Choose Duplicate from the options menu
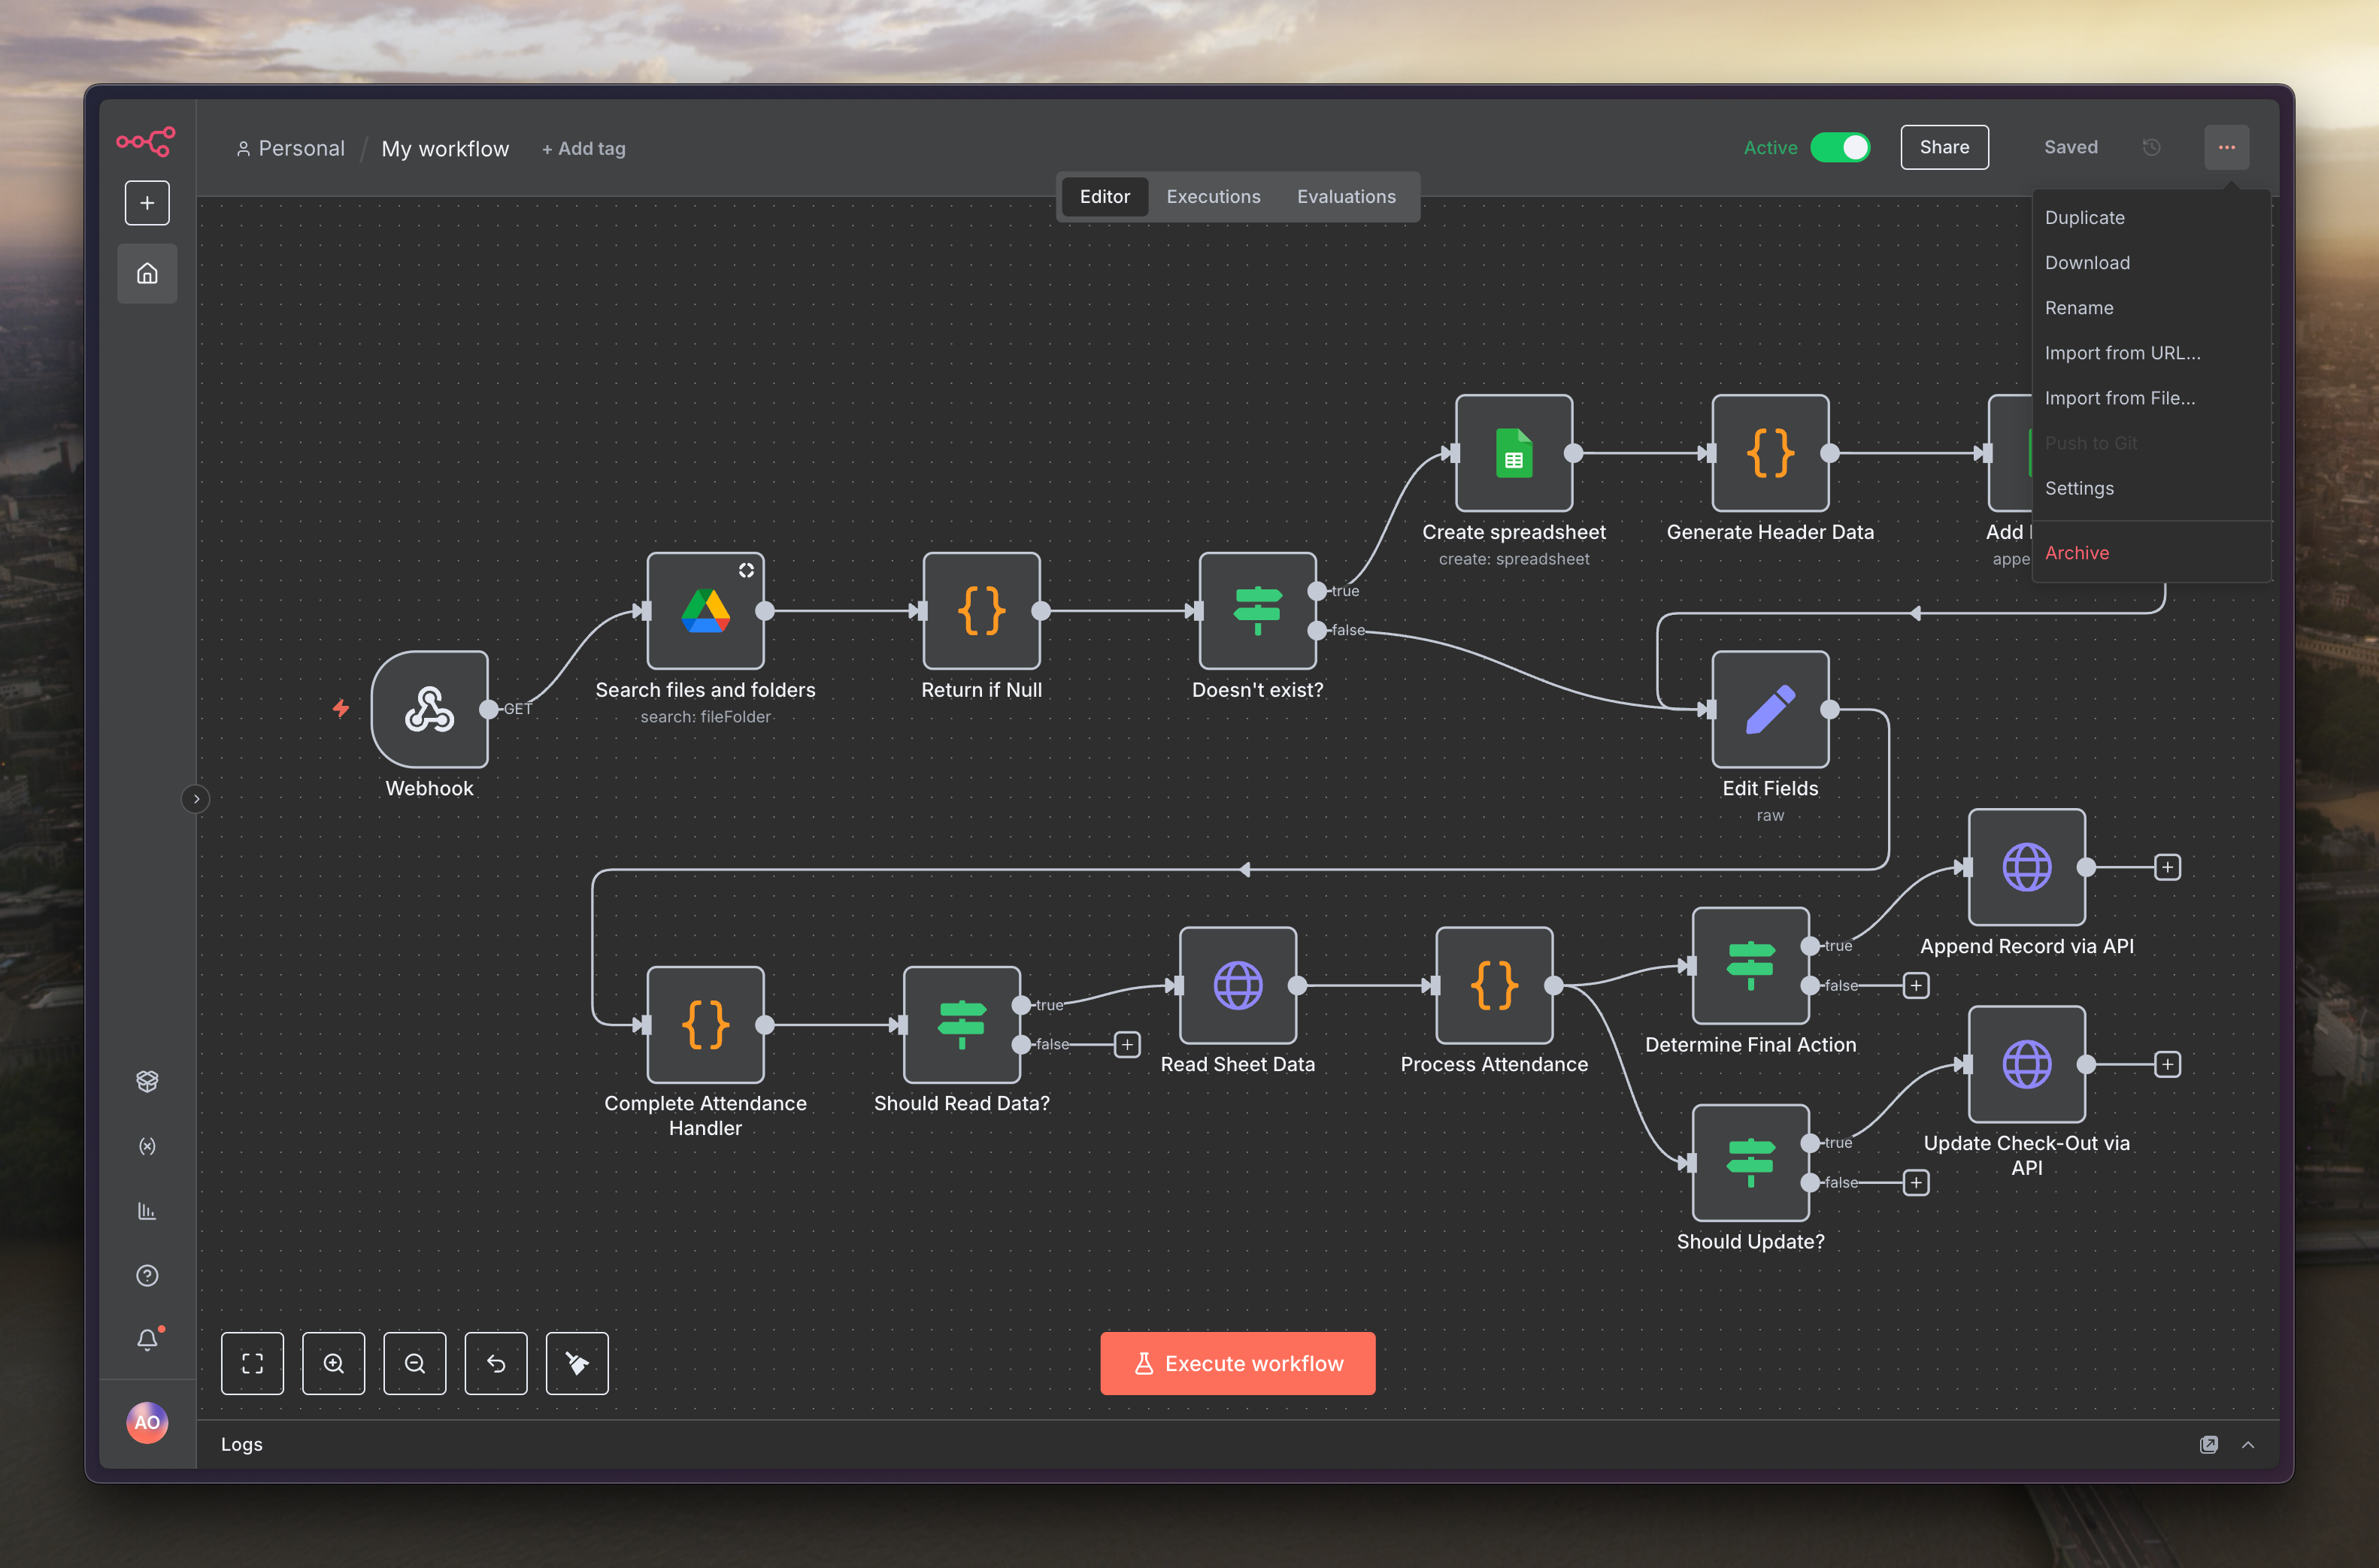This screenshot has height=1568, width=2379. coord(2084,218)
